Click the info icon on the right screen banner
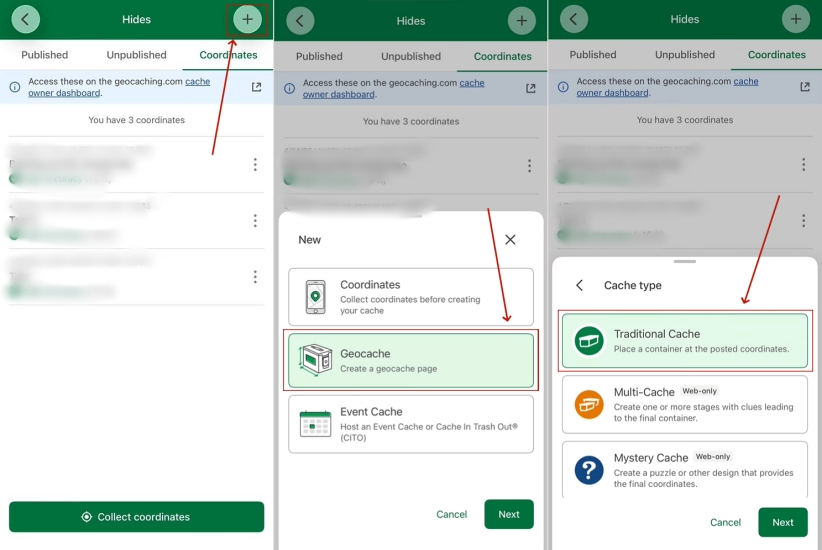 [563, 87]
